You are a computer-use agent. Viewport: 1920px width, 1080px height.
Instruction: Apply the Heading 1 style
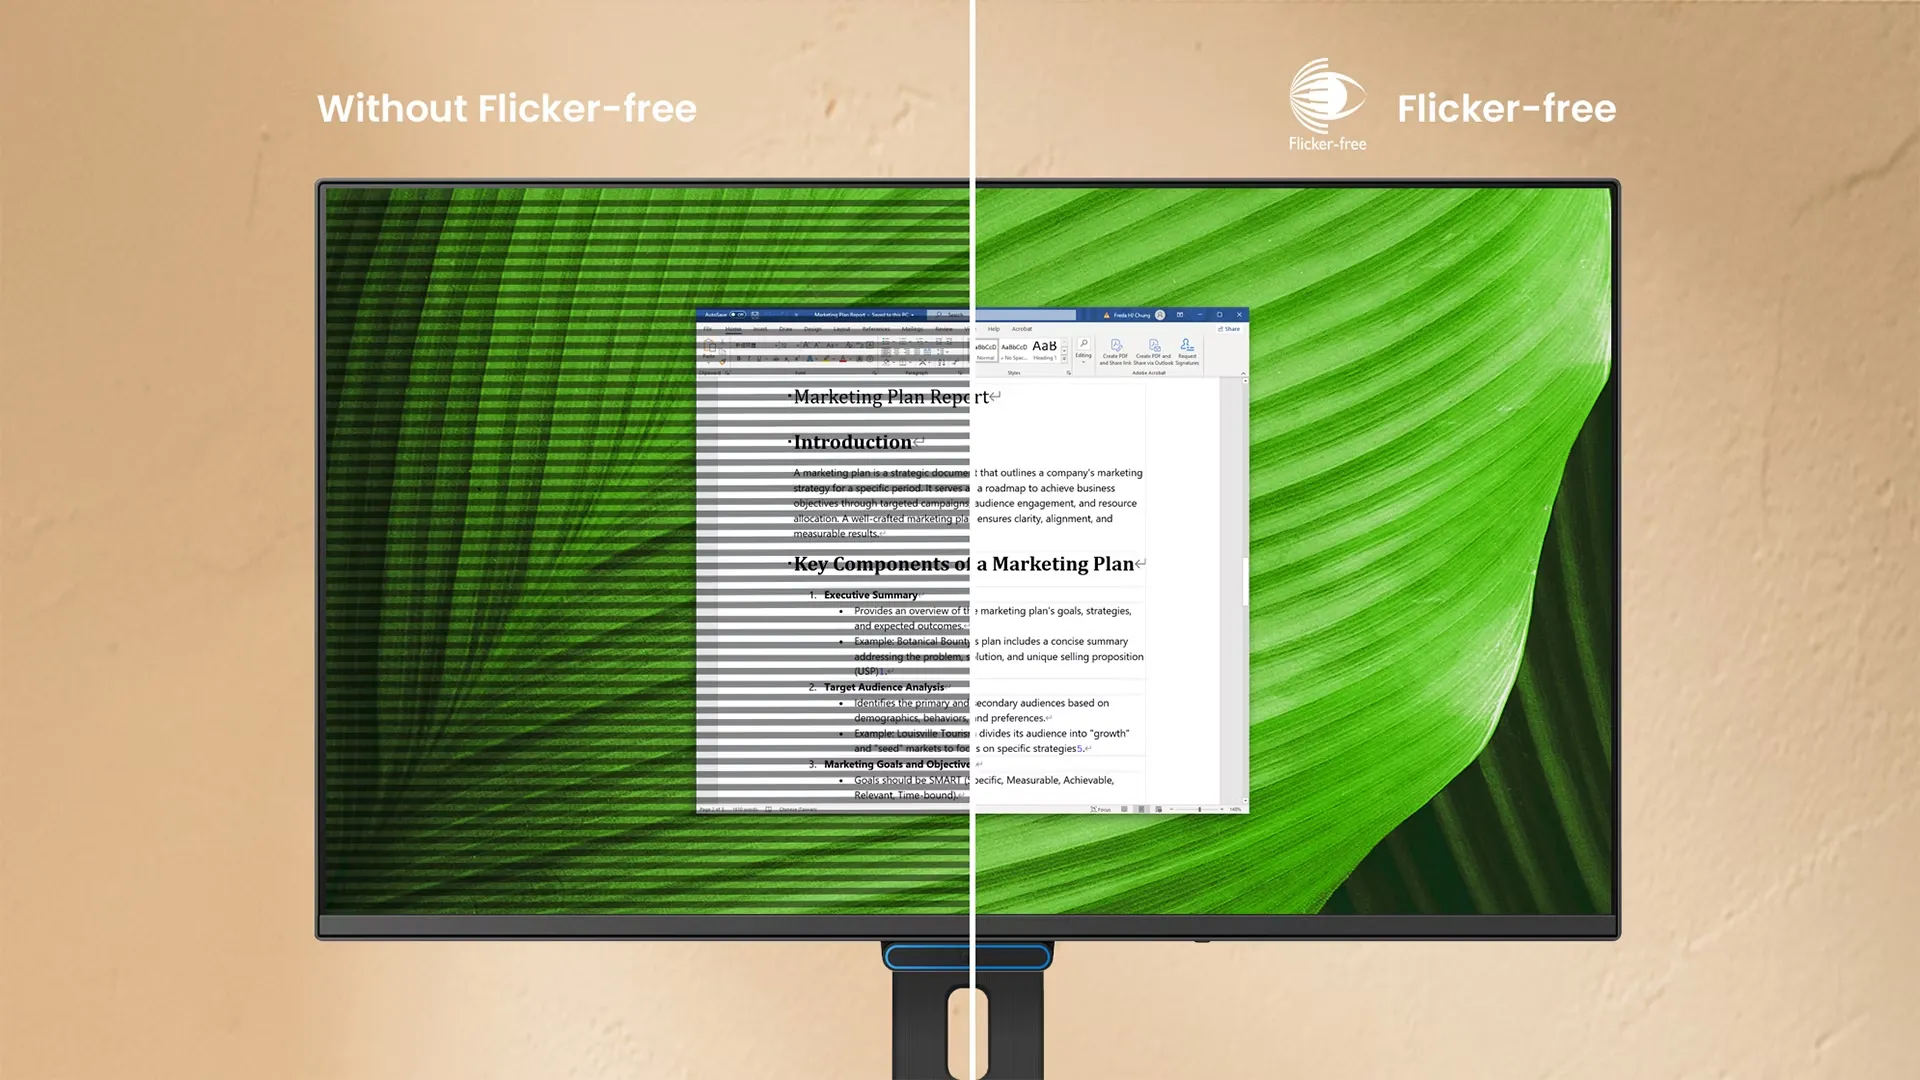coord(1044,350)
